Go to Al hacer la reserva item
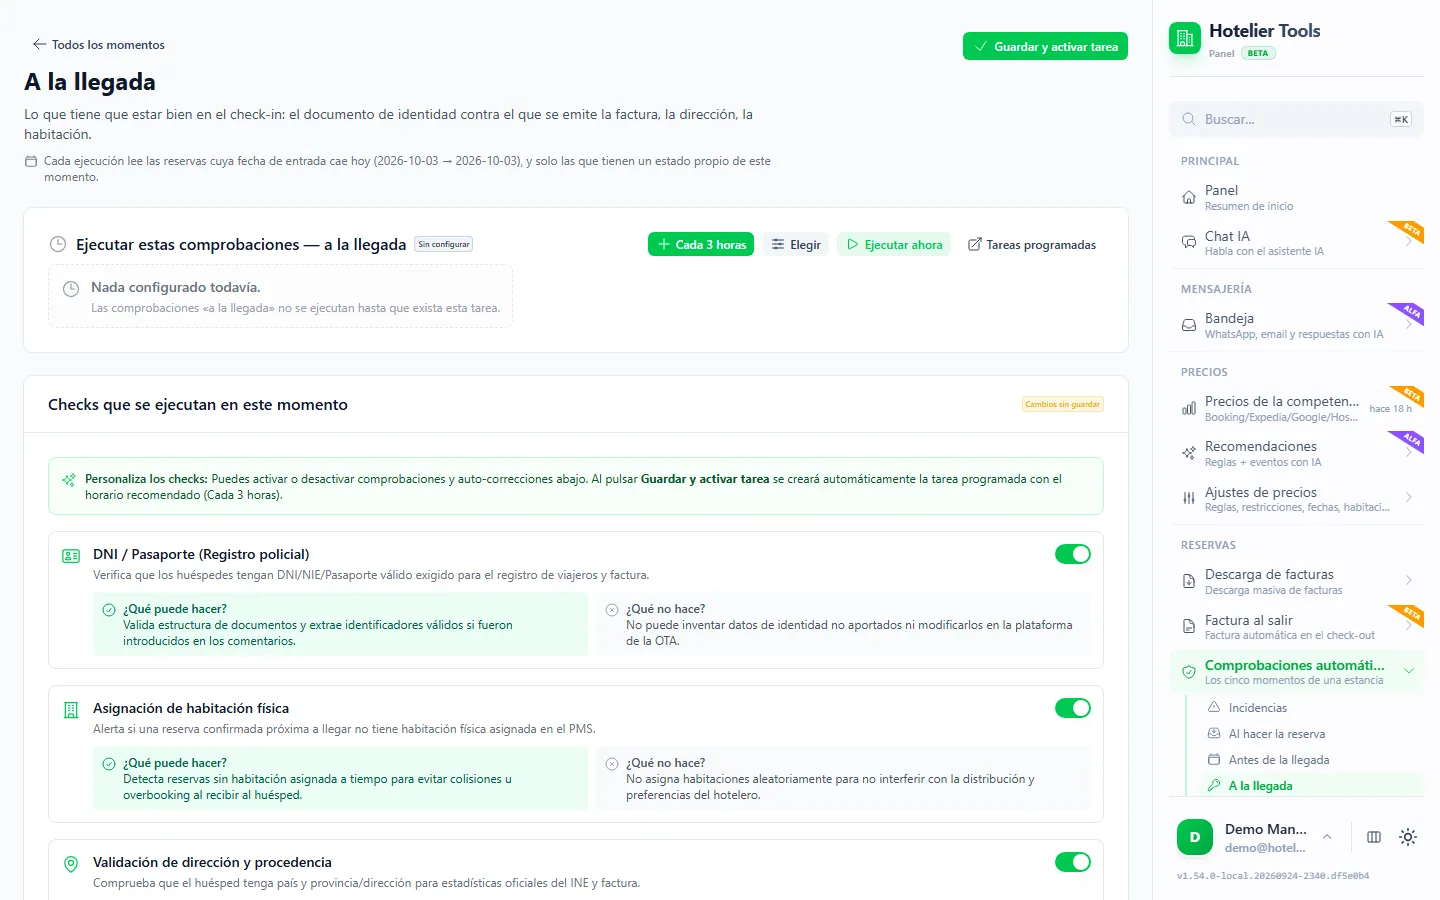This screenshot has width=1440, height=900. (1311, 733)
